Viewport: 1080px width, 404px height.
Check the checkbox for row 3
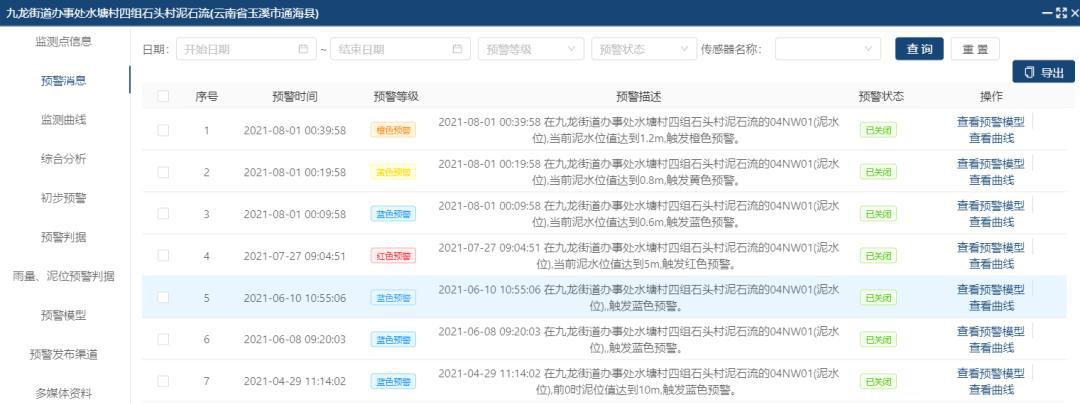(163, 214)
